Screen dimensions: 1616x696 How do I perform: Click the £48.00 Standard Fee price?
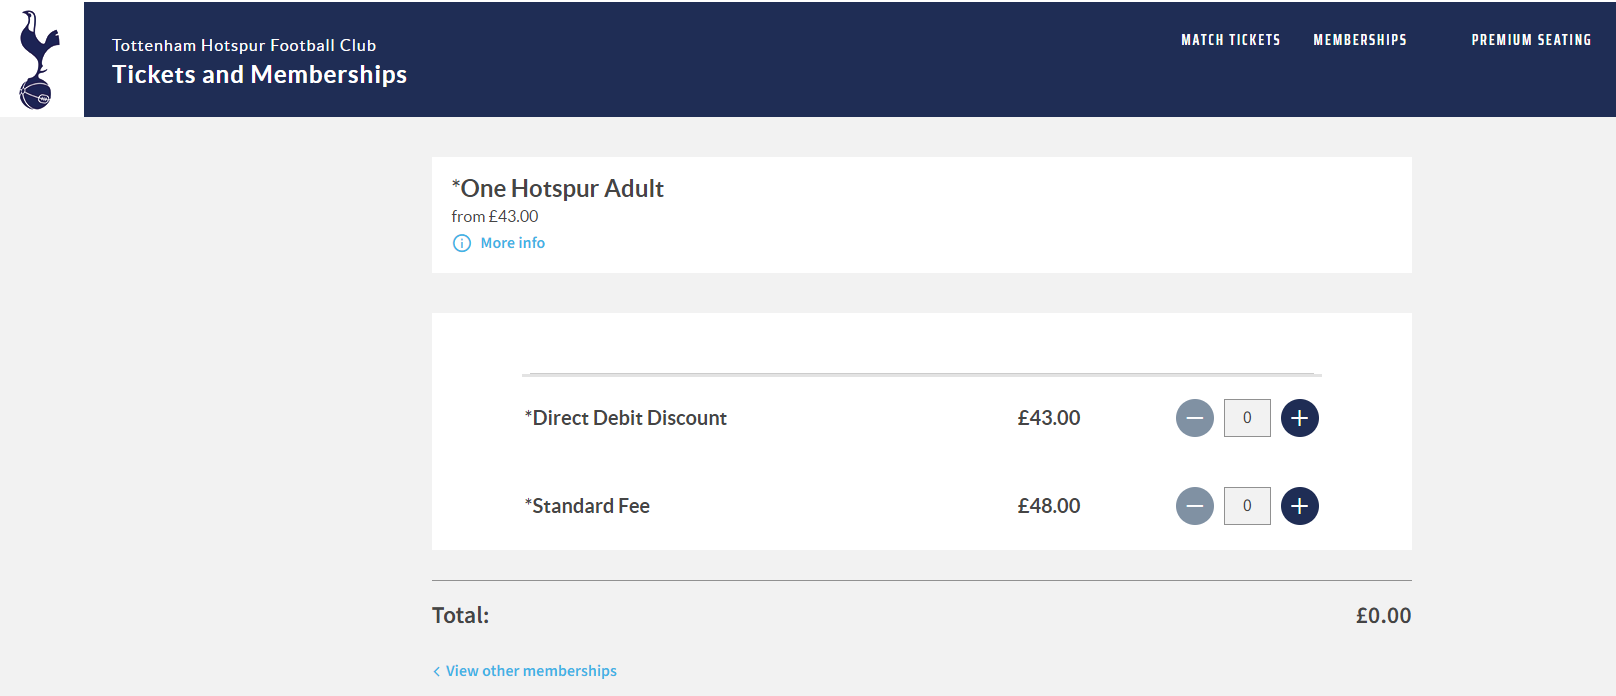[1048, 506]
